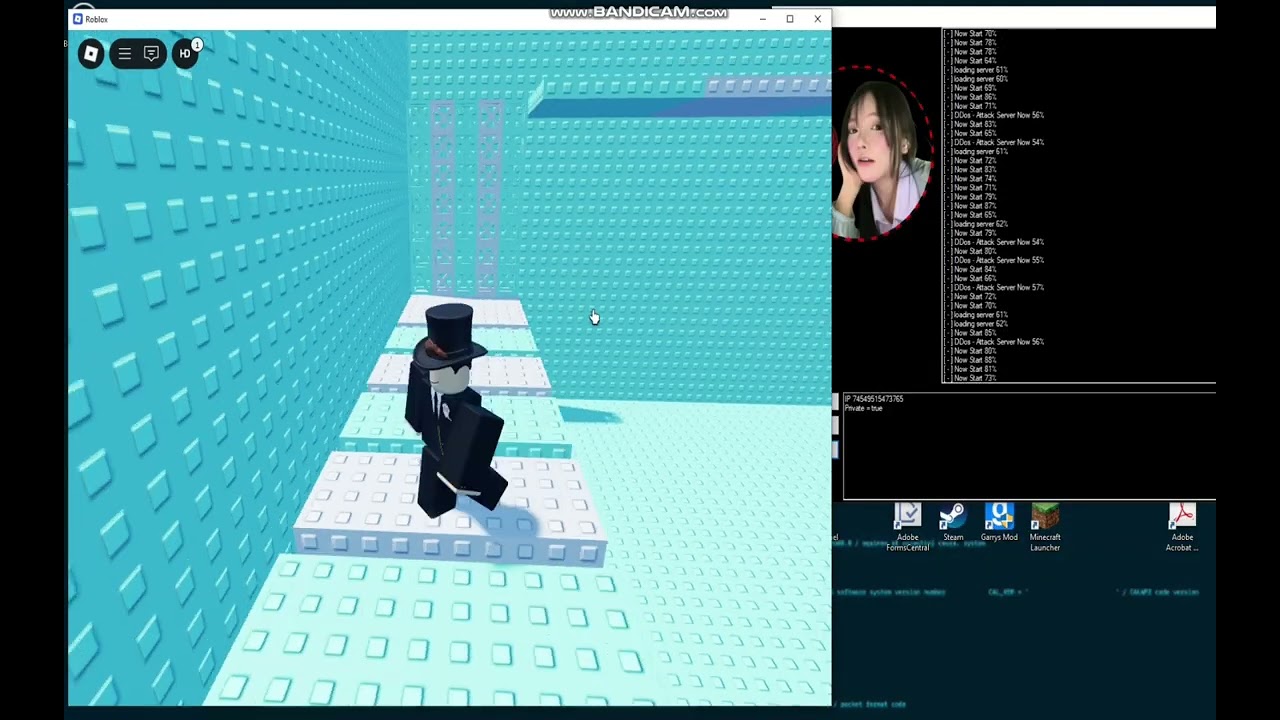Image resolution: width=1280 pixels, height=720 pixels.
Task: Select the "Now Start 87%" console line
Action: click(x=971, y=206)
